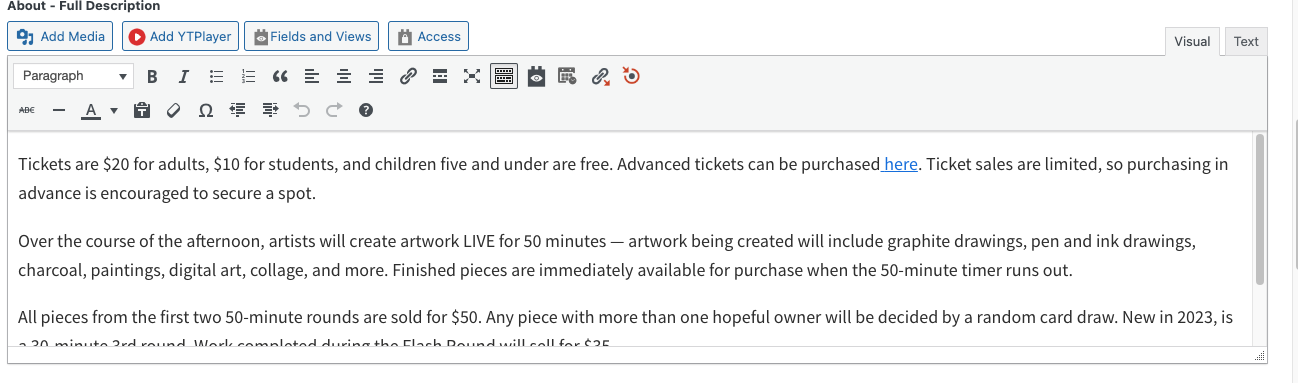Expand the text color picker arrow
The height and width of the screenshot is (383, 1298).
click(114, 110)
